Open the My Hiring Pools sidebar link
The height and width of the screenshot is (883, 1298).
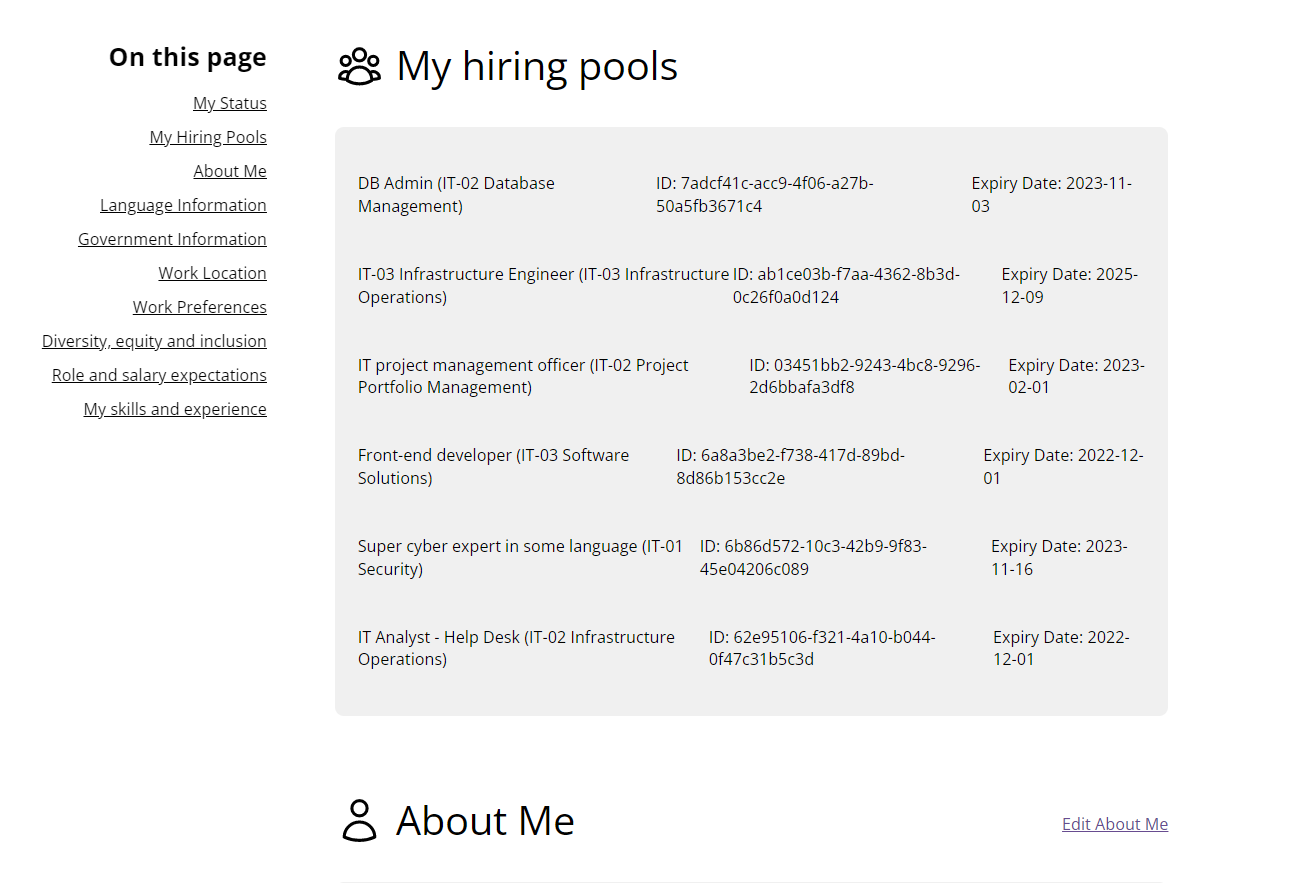coord(207,136)
